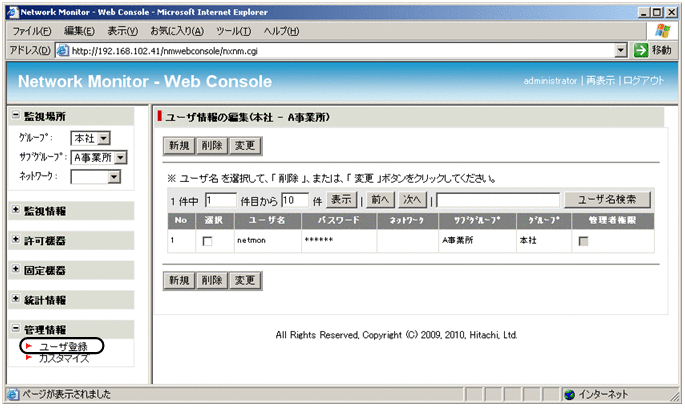This screenshot has height=408, width=685.
Task: Collapse the 監視場所 section
Action: (x=16, y=115)
